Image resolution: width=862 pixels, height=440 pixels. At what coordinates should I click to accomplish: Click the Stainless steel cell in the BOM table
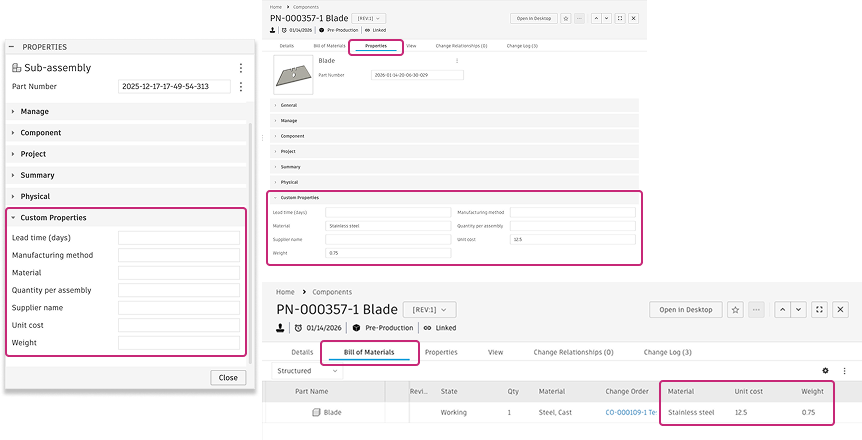coord(691,412)
